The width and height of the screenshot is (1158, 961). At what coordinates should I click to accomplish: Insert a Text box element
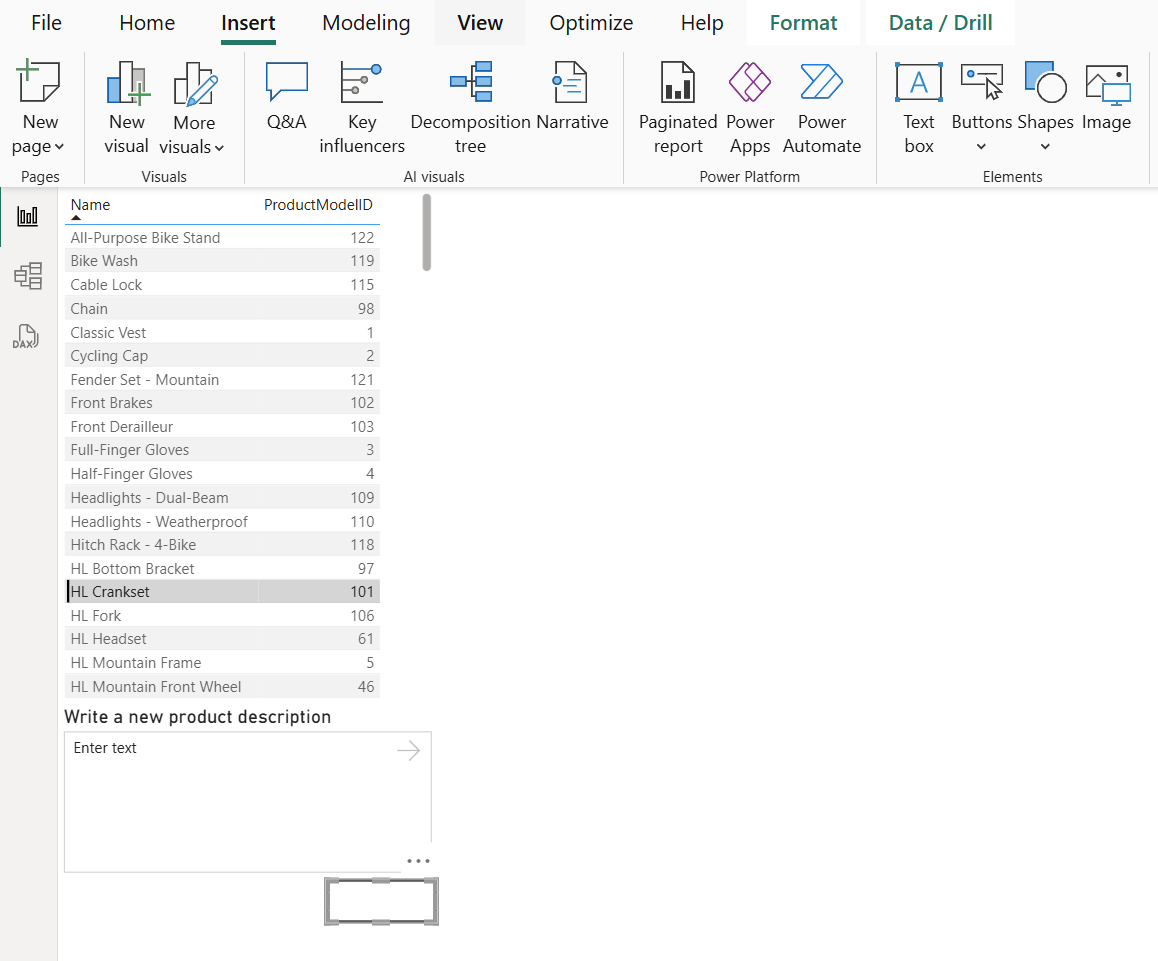pyautogui.click(x=918, y=104)
